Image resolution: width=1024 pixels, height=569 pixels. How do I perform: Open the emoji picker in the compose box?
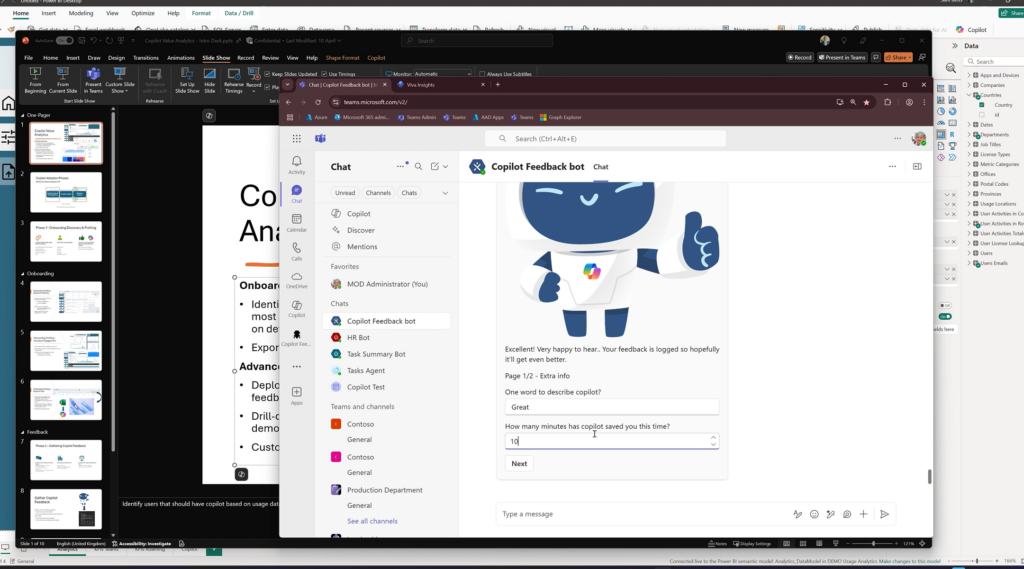point(814,514)
